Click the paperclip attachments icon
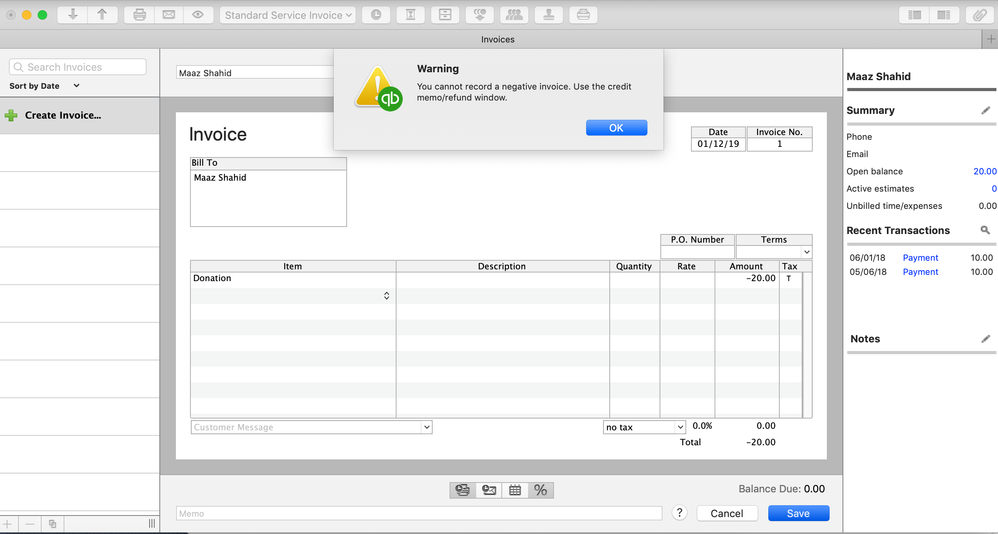Image resolution: width=998 pixels, height=534 pixels. click(x=980, y=15)
